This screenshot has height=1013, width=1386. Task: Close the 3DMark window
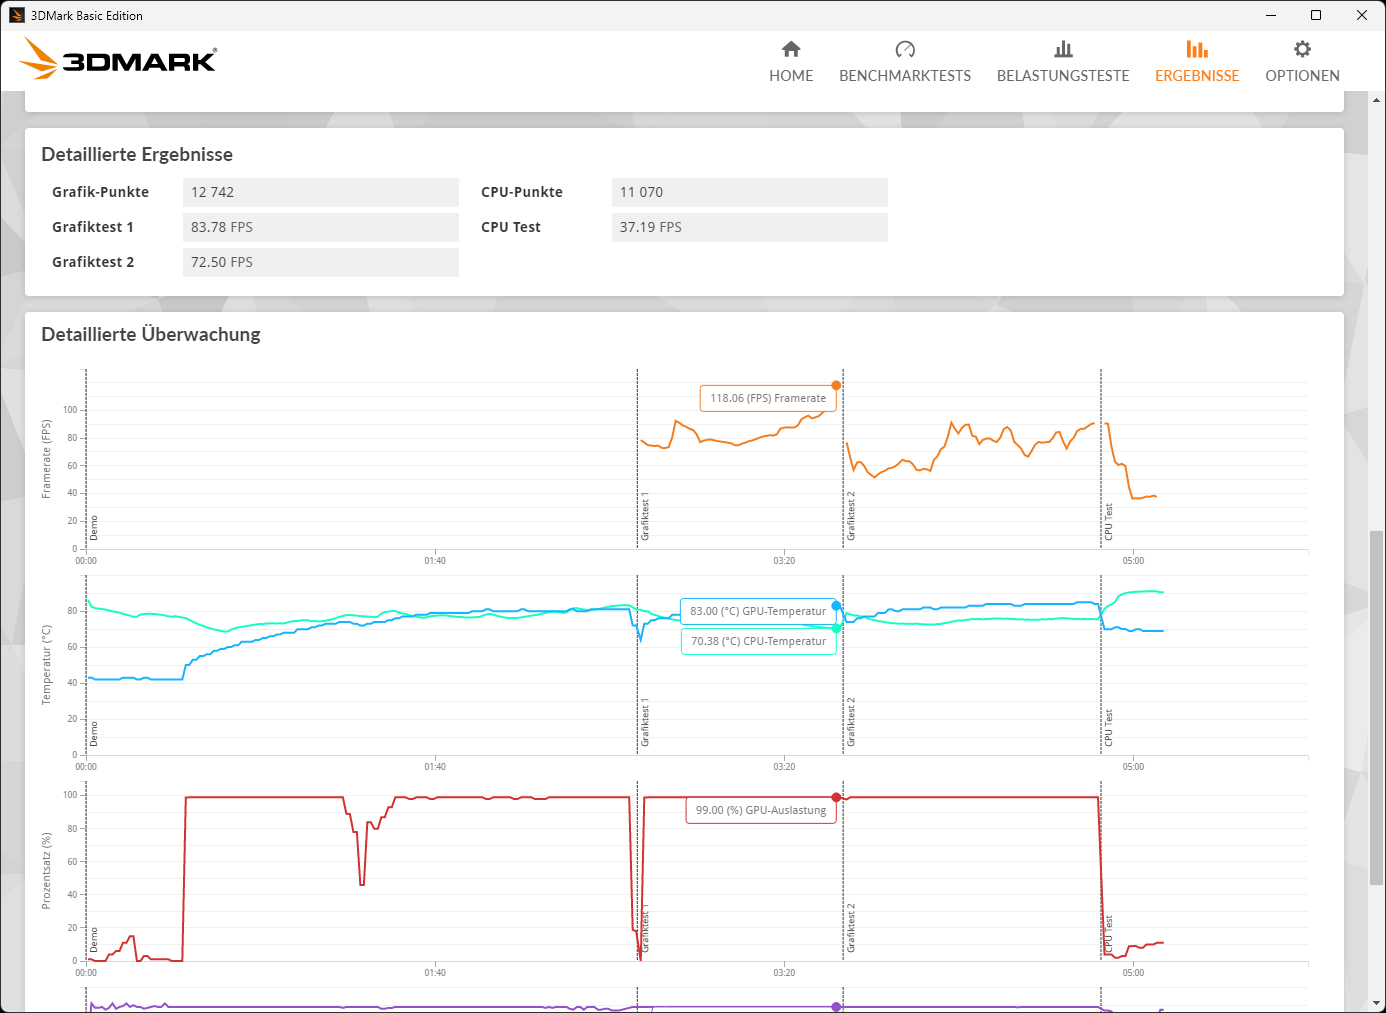click(x=1362, y=15)
